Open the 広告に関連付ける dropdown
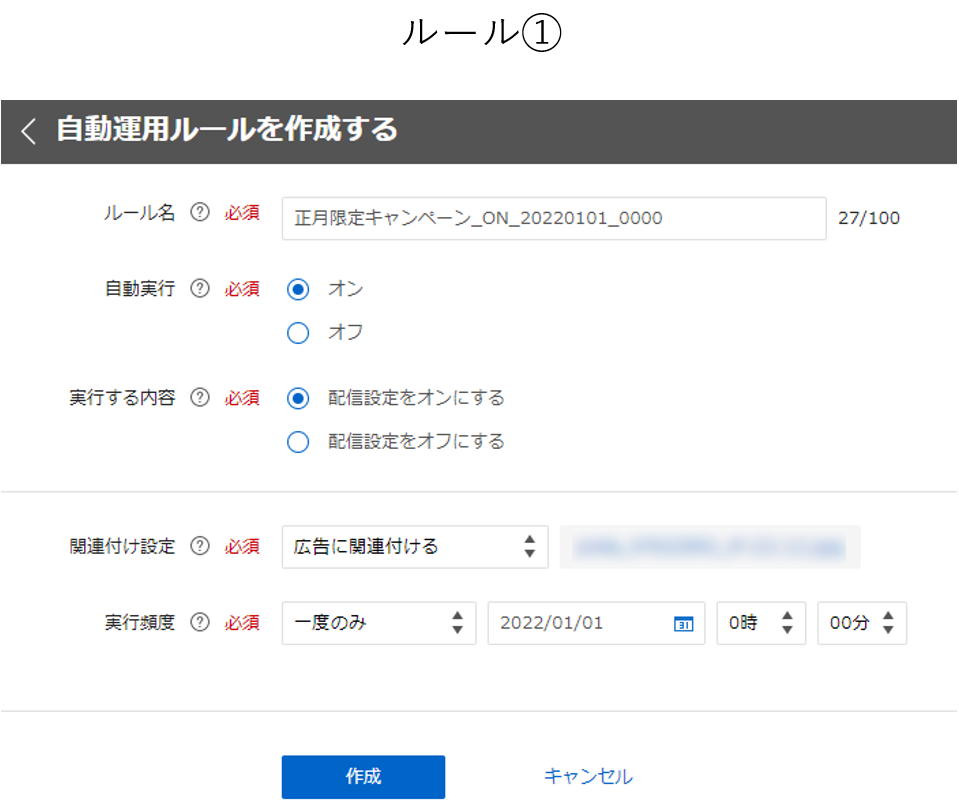The height and width of the screenshot is (805, 959). tap(415, 547)
